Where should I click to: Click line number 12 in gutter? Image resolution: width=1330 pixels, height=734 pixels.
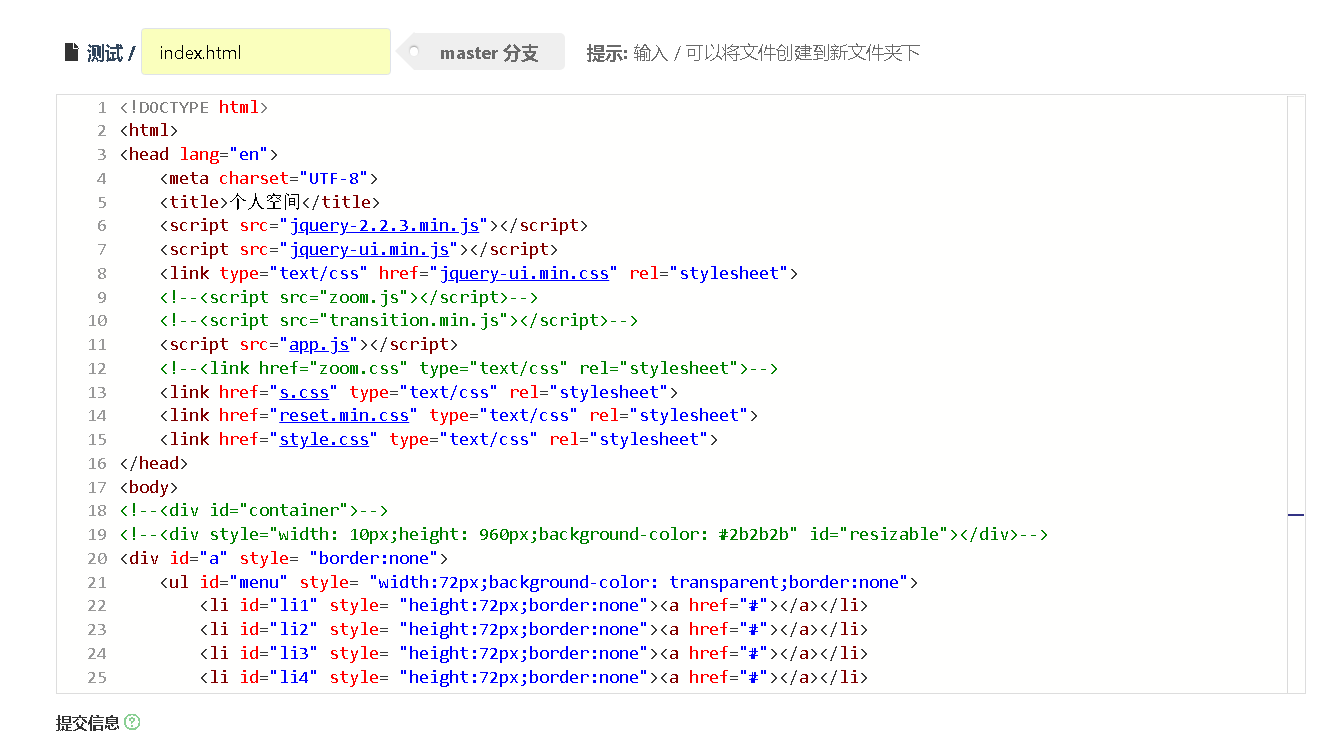point(97,368)
